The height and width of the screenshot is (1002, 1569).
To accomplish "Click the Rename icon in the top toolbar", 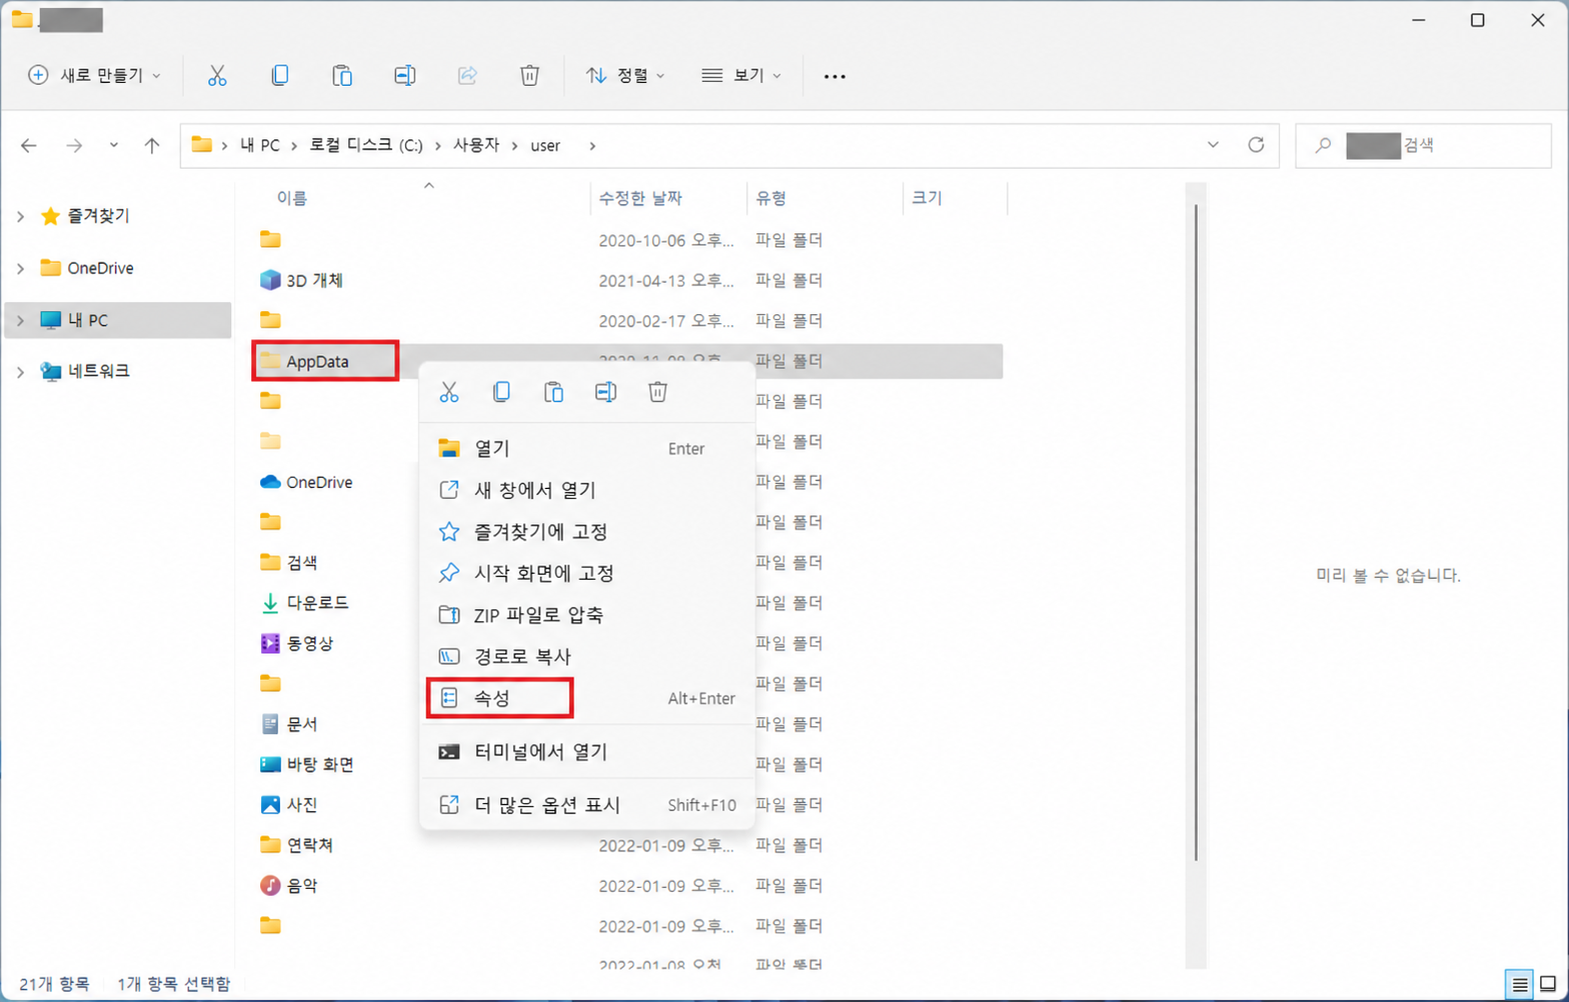I will click(x=405, y=76).
